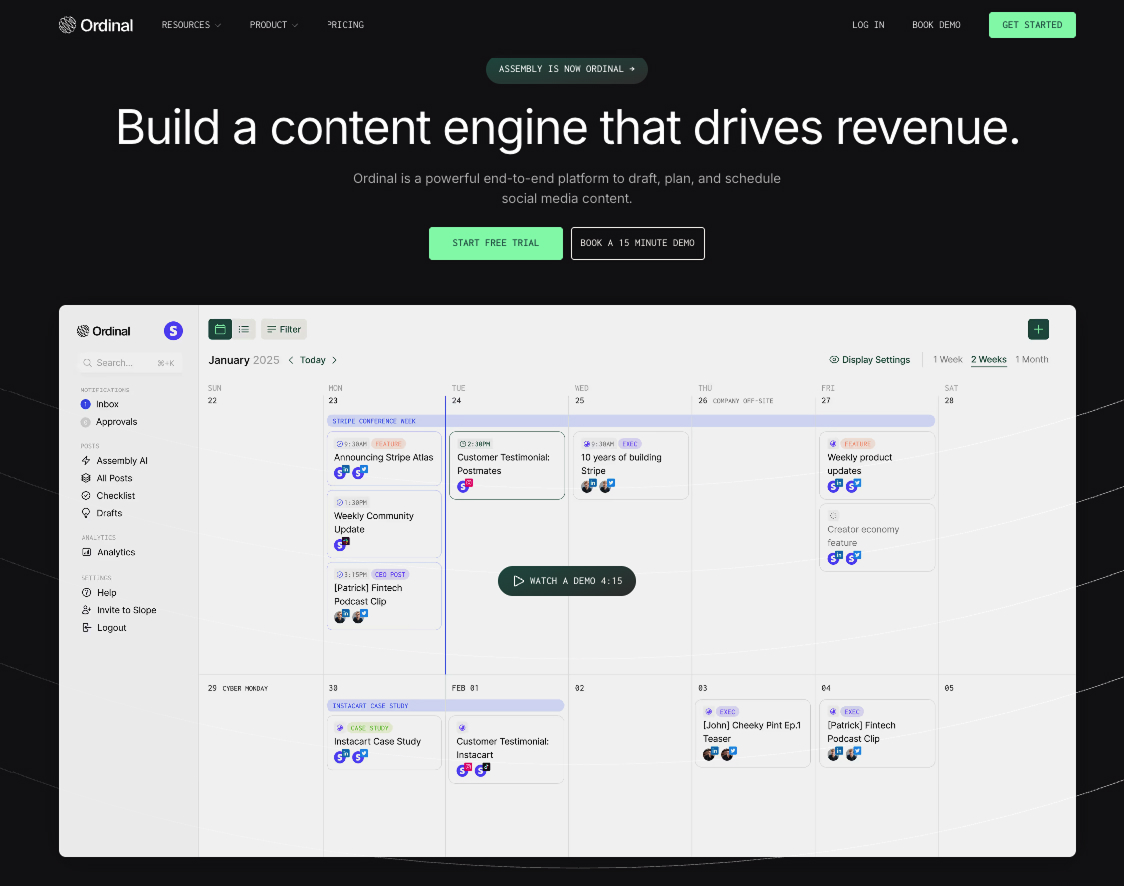Screen dimensions: 1124x886
Task: Click the All Posts stack icon
Action: (86, 478)
